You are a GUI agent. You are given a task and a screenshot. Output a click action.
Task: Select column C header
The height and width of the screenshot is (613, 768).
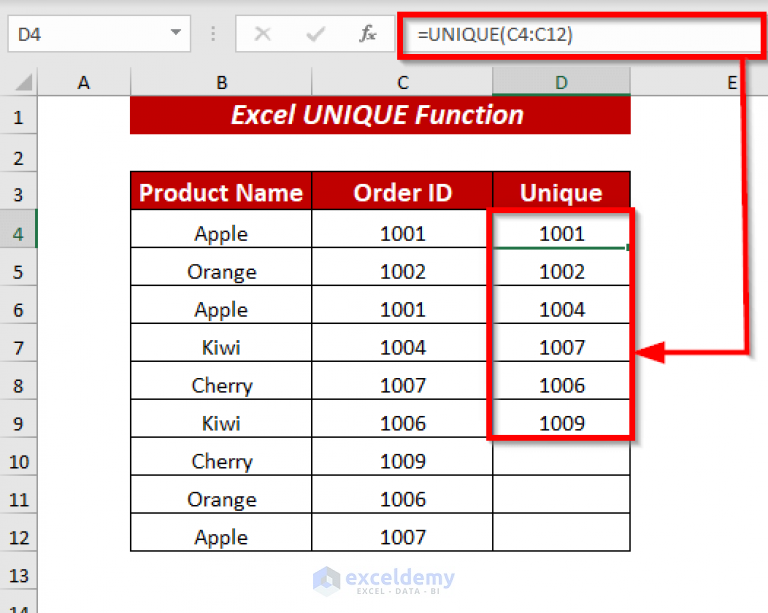coord(402,82)
